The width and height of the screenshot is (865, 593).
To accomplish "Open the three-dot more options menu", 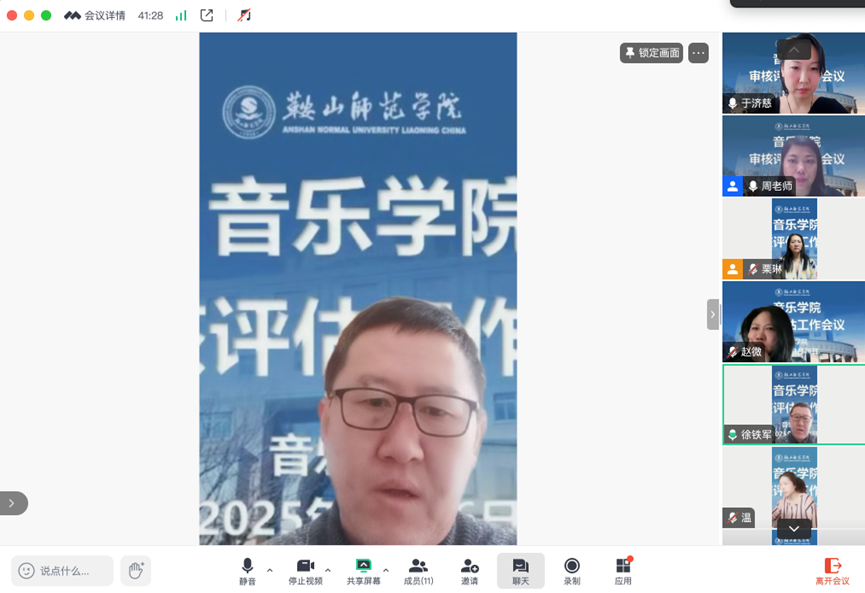I will 698,53.
